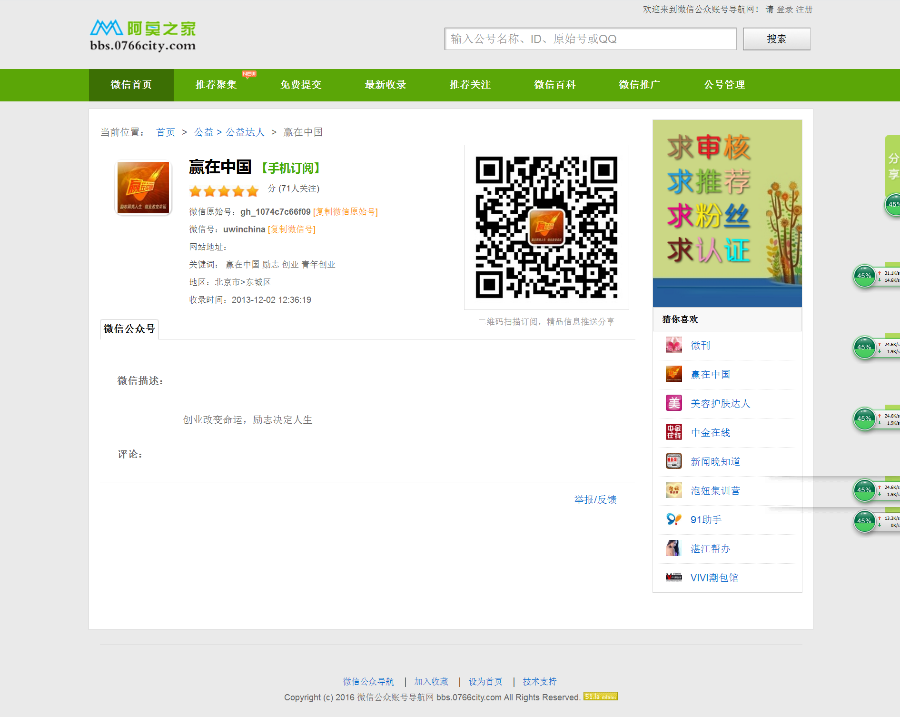The image size is (900, 717).
Task: Open the 阿莫之家 site logo
Action: [143, 36]
